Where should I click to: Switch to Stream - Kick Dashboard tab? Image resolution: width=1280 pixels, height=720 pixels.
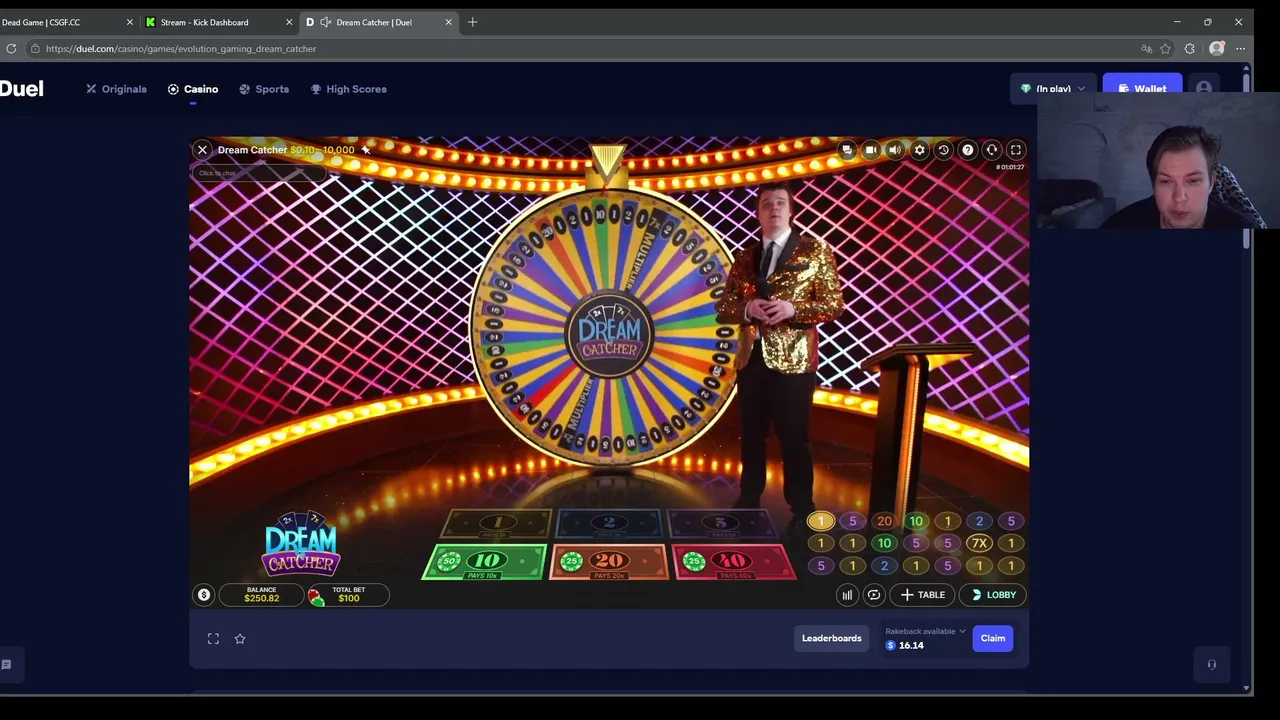219,22
